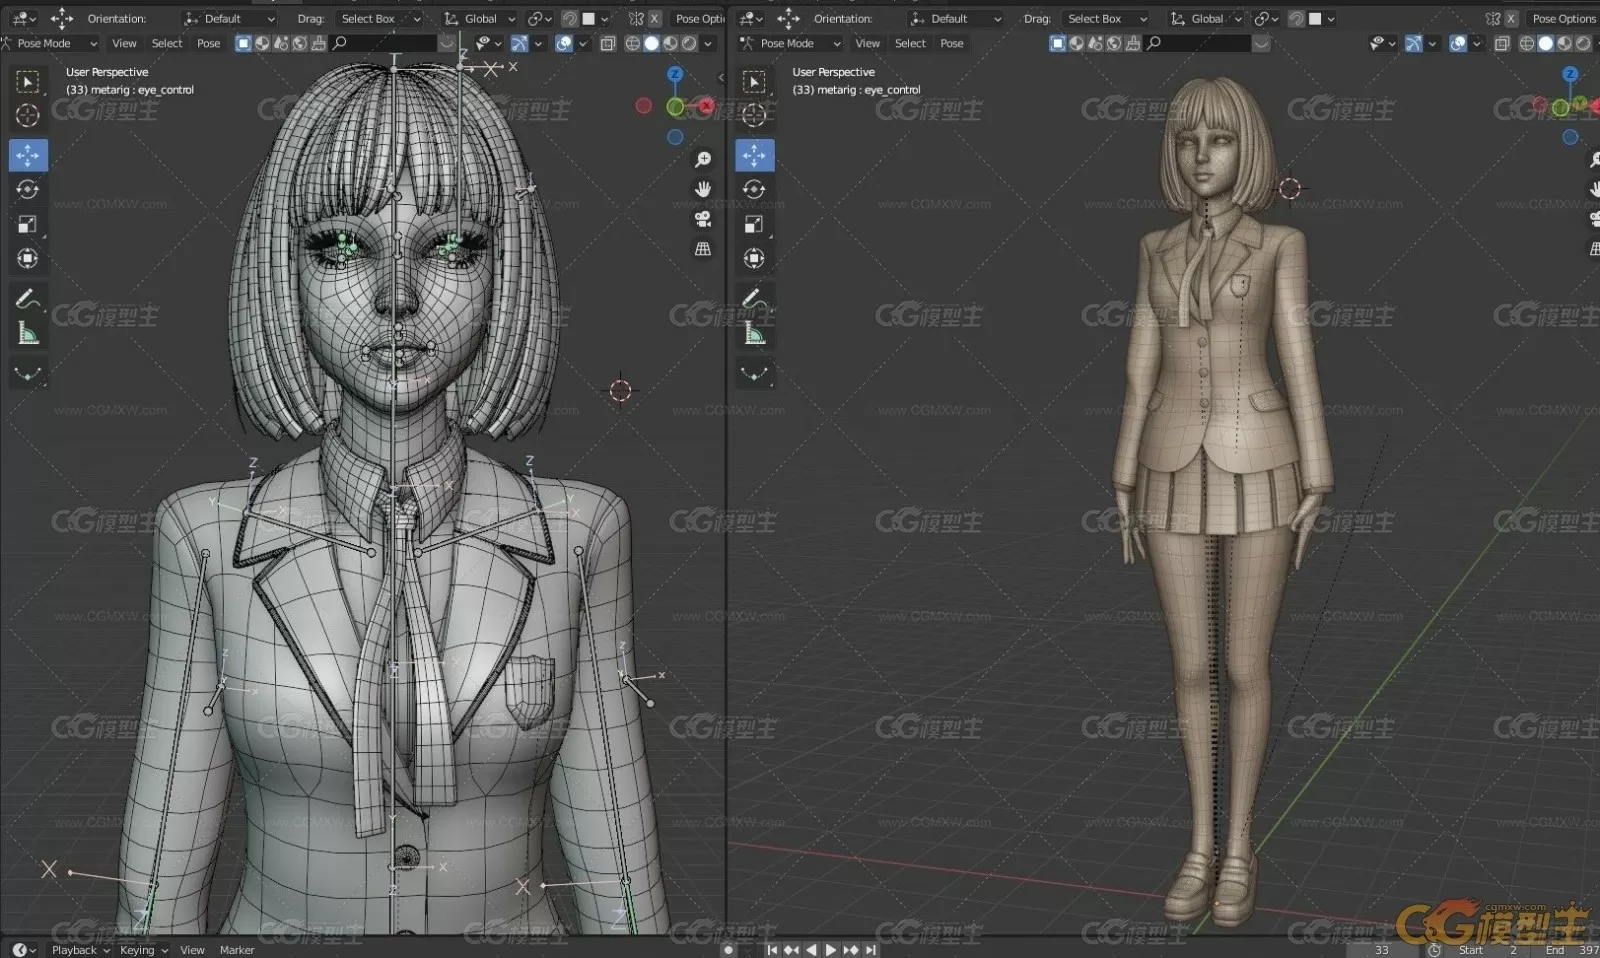The height and width of the screenshot is (958, 1600).
Task: Toggle X-axis mirror in right viewport header
Action: [1511, 19]
